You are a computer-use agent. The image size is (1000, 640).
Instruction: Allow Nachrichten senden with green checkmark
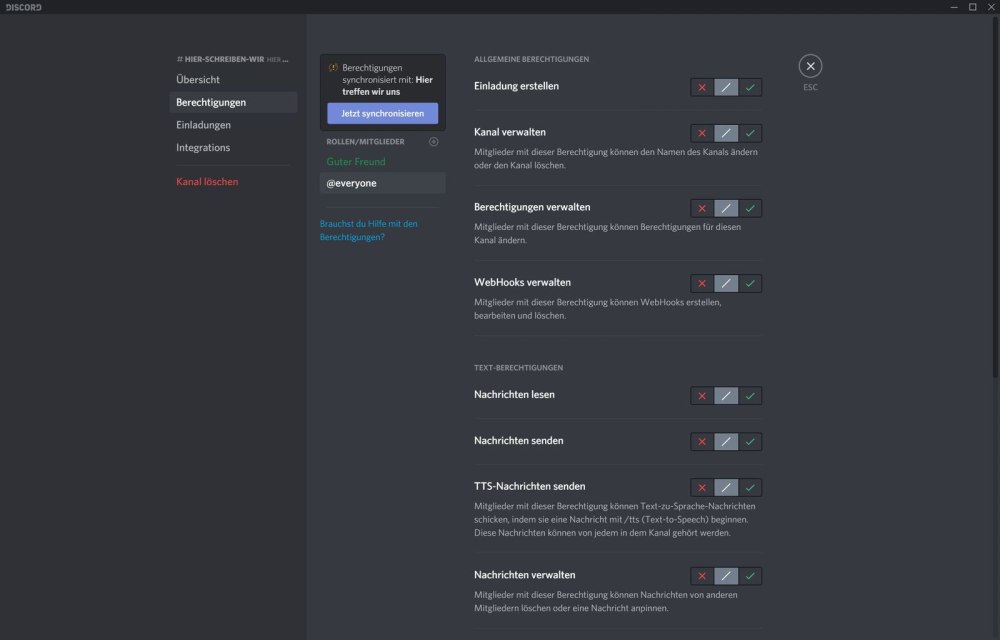click(750, 441)
